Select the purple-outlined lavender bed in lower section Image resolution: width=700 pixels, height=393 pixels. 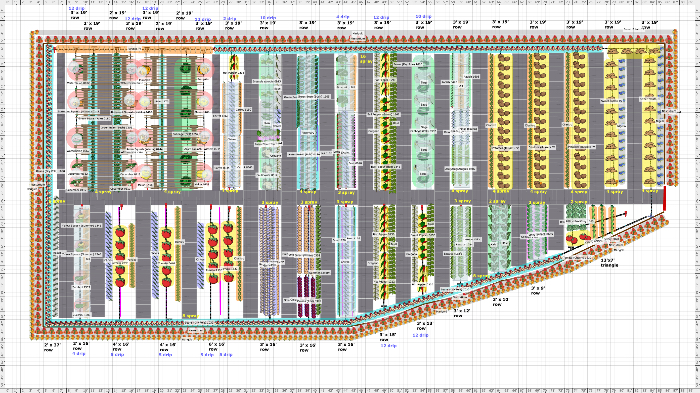pyautogui.click(x=537, y=232)
